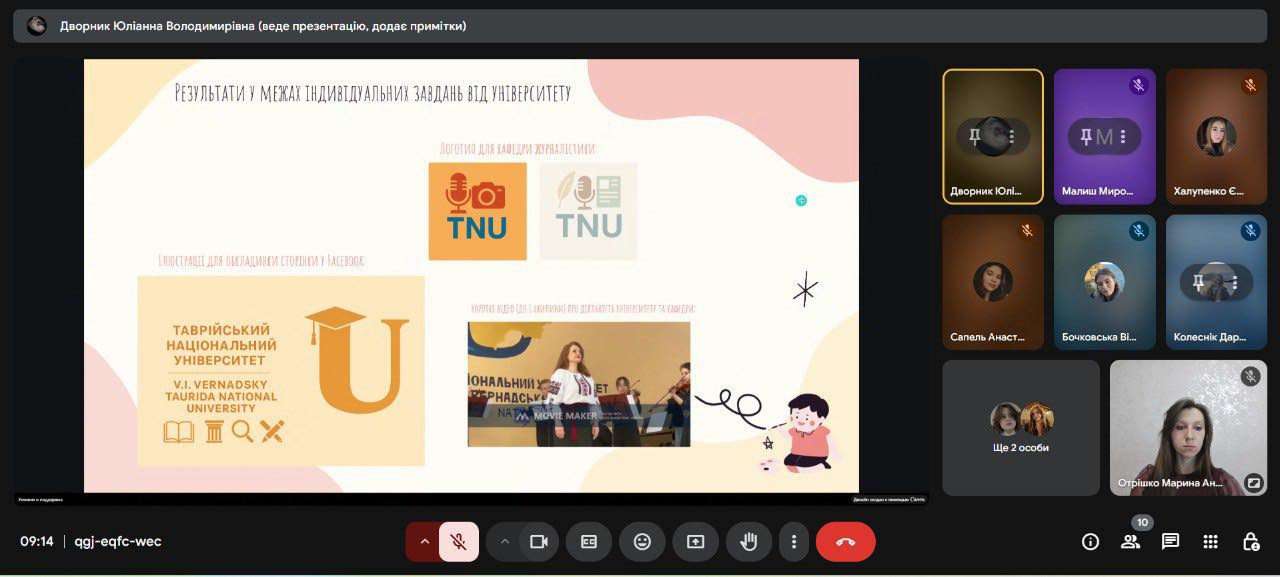Click the muted mic icon on Сапель Анаст... tile
1280x577 pixels.
click(x=1026, y=231)
